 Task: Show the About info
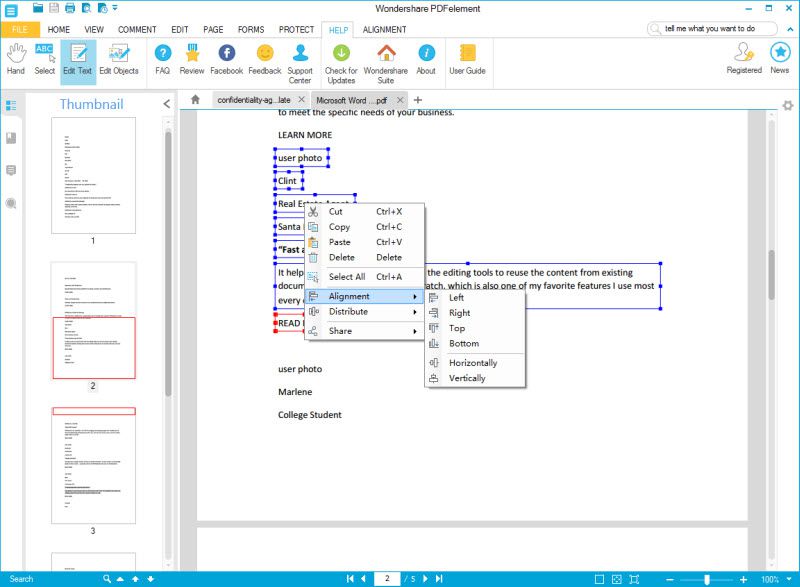pyautogui.click(x=426, y=60)
